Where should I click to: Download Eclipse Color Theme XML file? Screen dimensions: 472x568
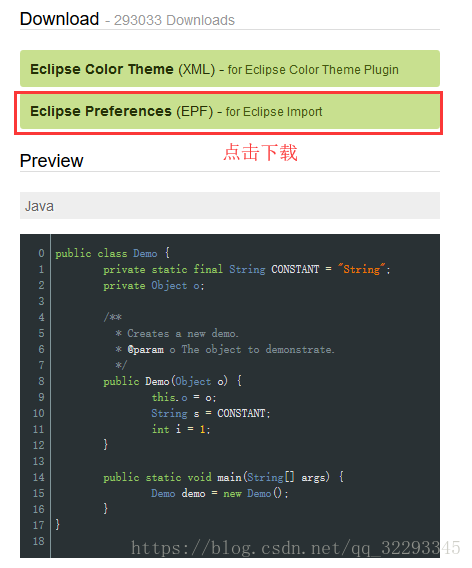tap(230, 69)
